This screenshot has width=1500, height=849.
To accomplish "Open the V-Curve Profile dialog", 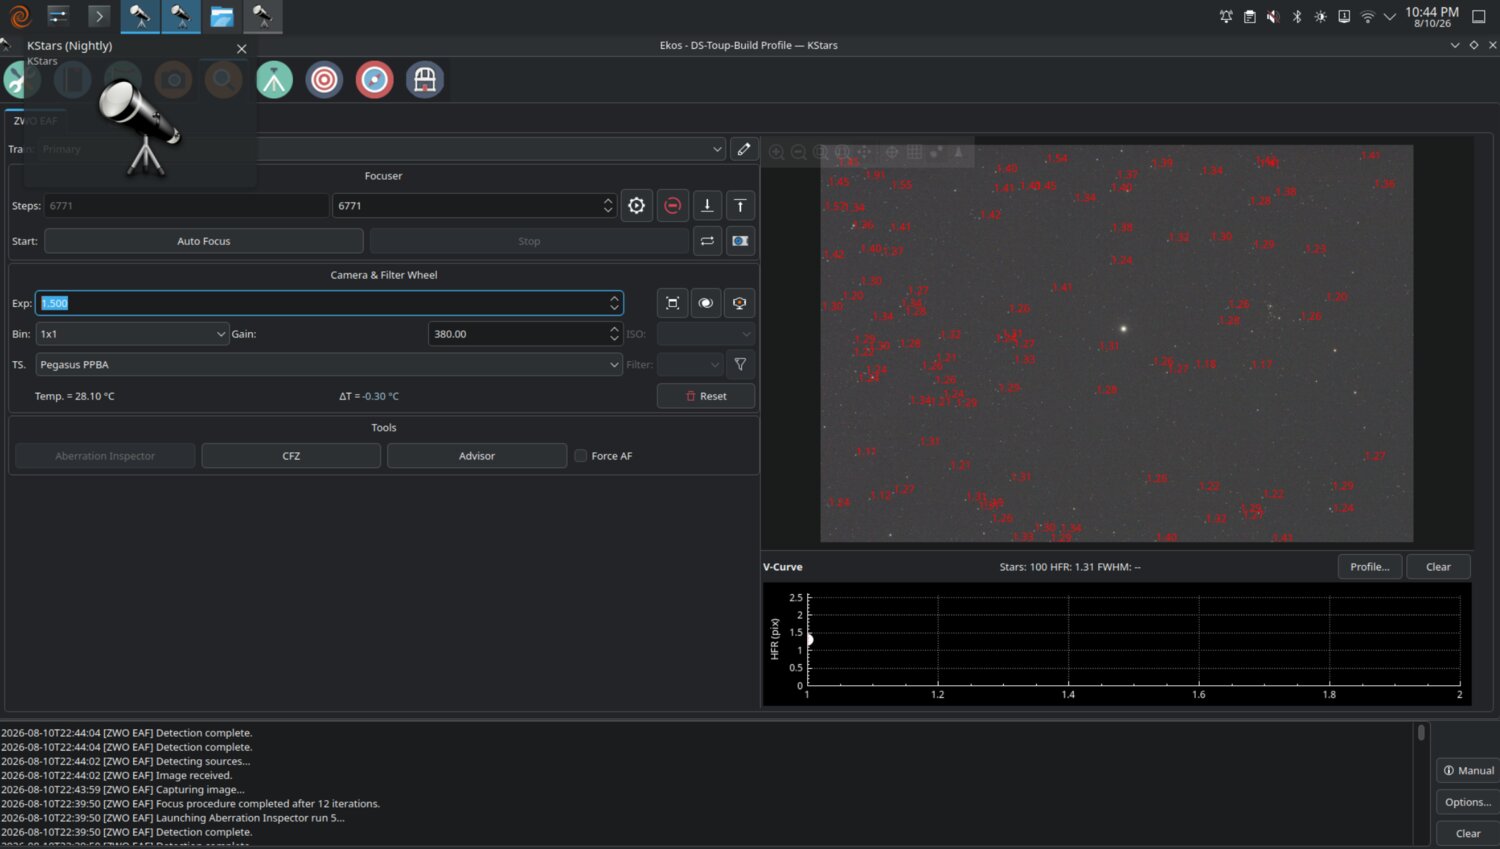I will click(1370, 567).
